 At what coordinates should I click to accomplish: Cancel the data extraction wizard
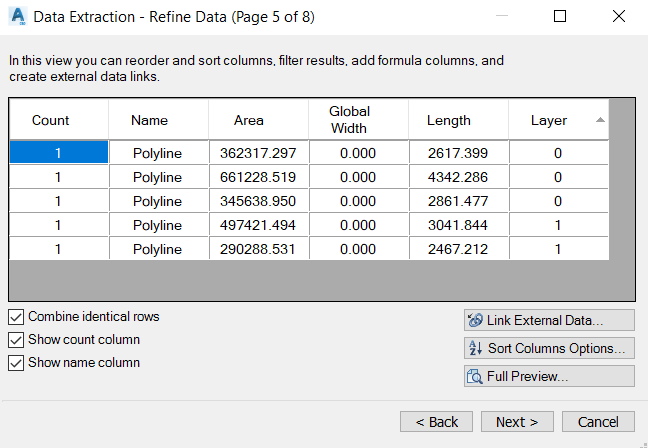point(598,422)
